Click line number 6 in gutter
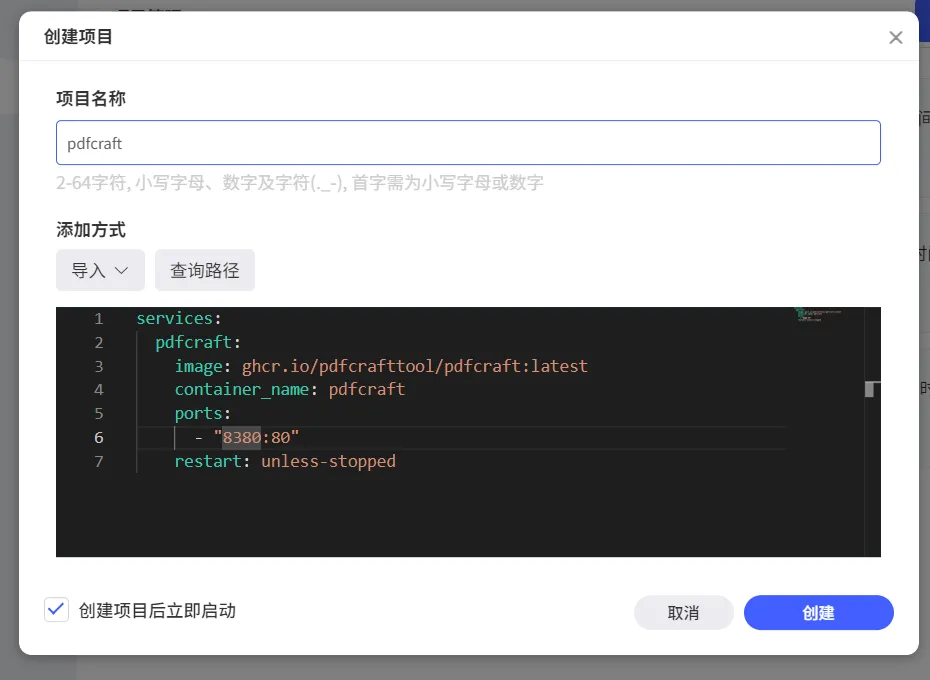Viewport: 930px width, 680px height. [98, 438]
